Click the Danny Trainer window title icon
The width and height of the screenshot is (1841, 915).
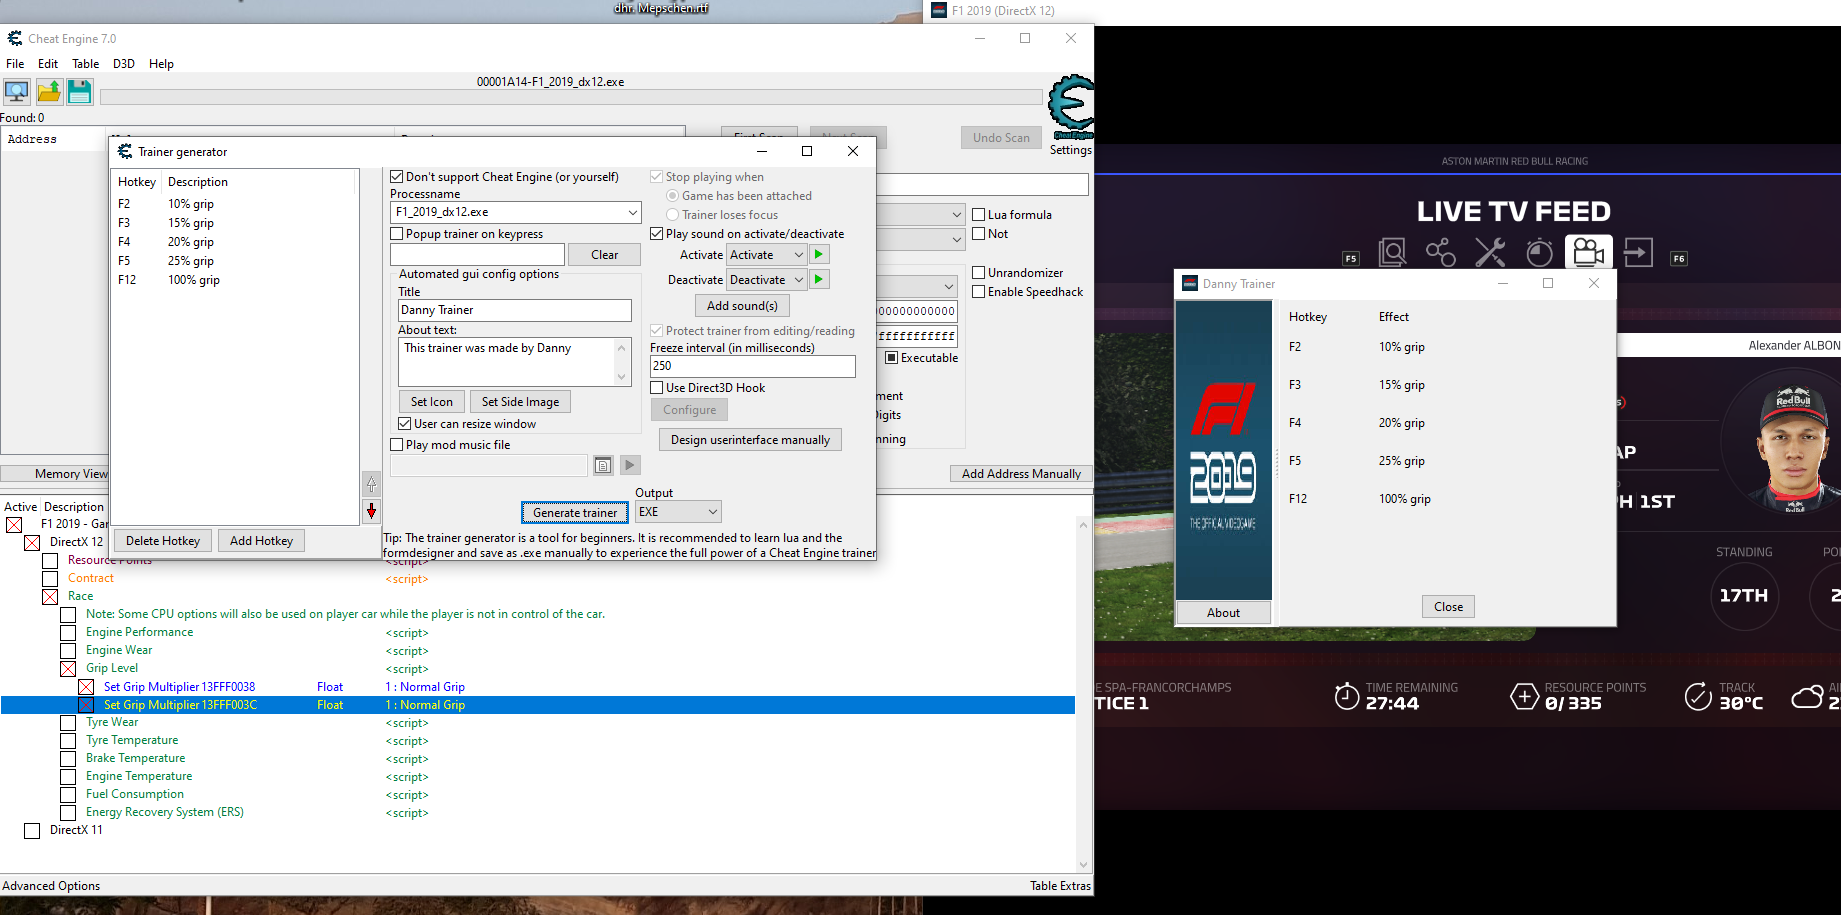pyautogui.click(x=1190, y=283)
